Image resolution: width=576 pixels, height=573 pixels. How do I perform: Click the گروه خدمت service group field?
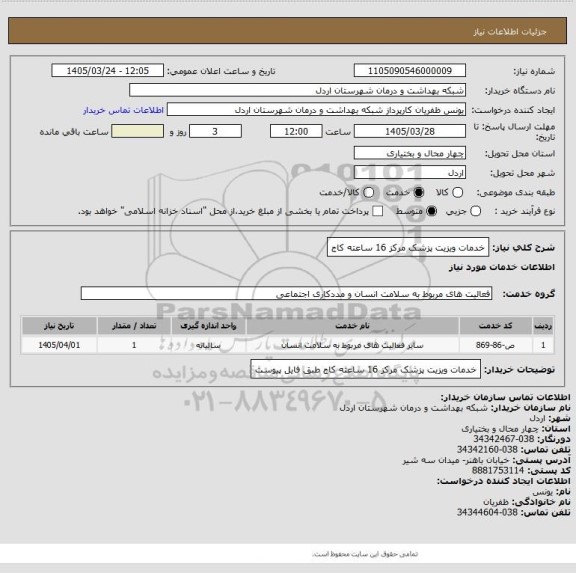pyautogui.click(x=286, y=294)
